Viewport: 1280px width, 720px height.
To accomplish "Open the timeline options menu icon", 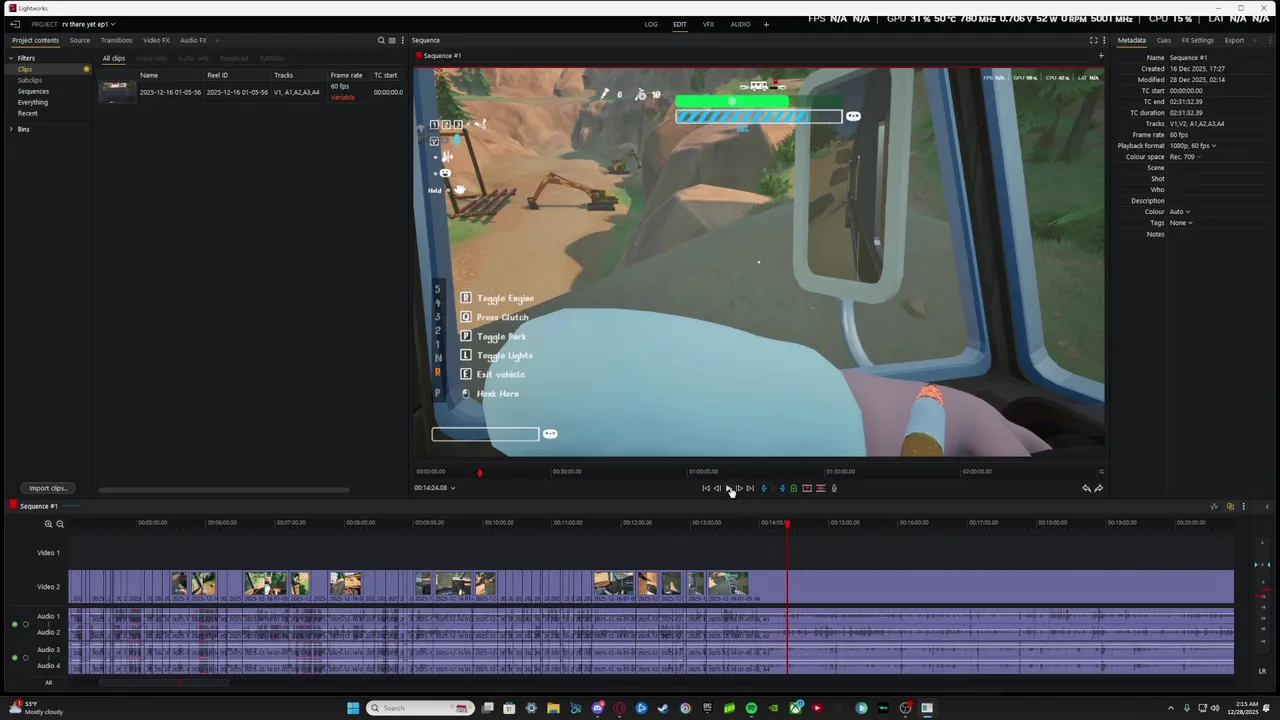I will point(1243,506).
